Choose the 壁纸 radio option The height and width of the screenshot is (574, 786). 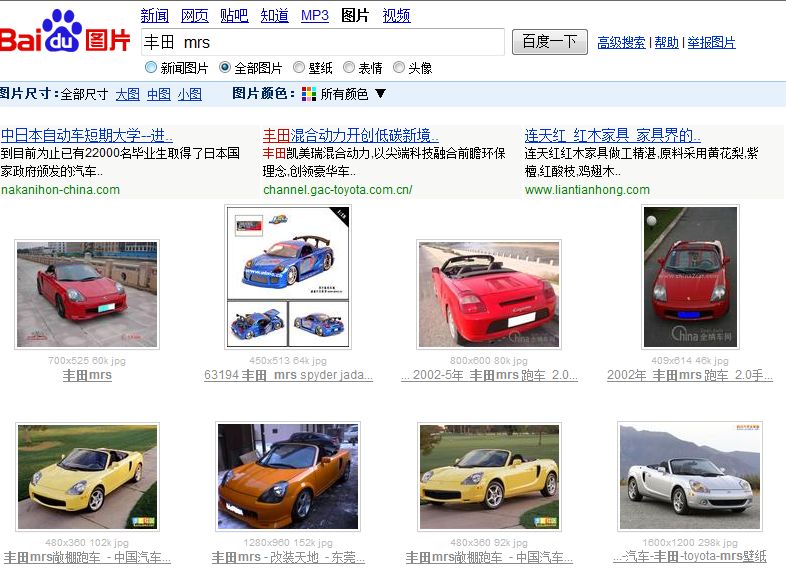(299, 67)
